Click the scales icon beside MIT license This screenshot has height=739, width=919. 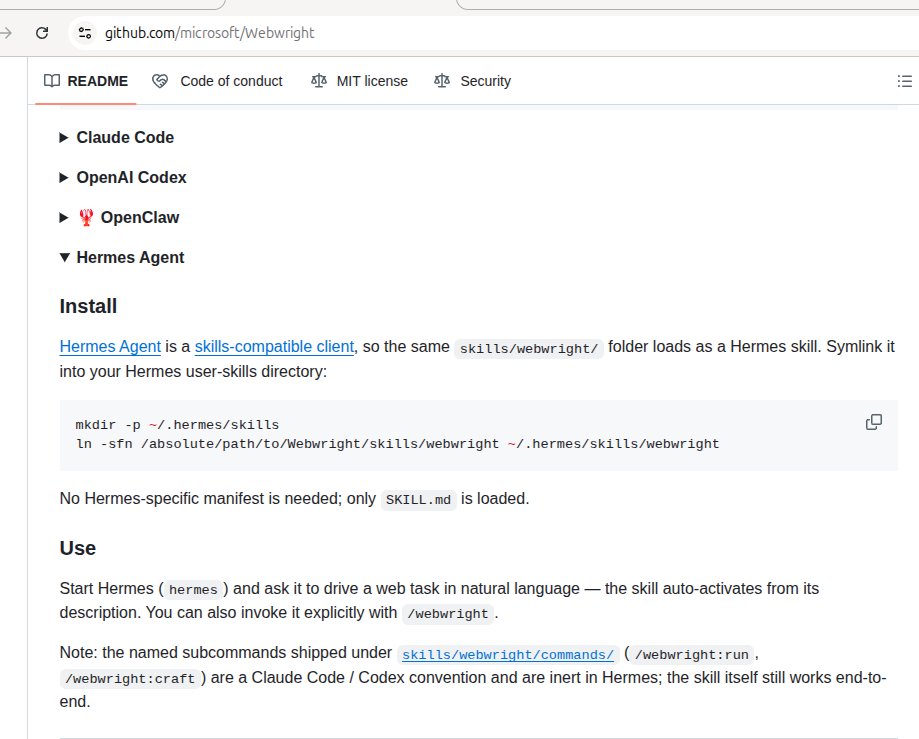(319, 81)
